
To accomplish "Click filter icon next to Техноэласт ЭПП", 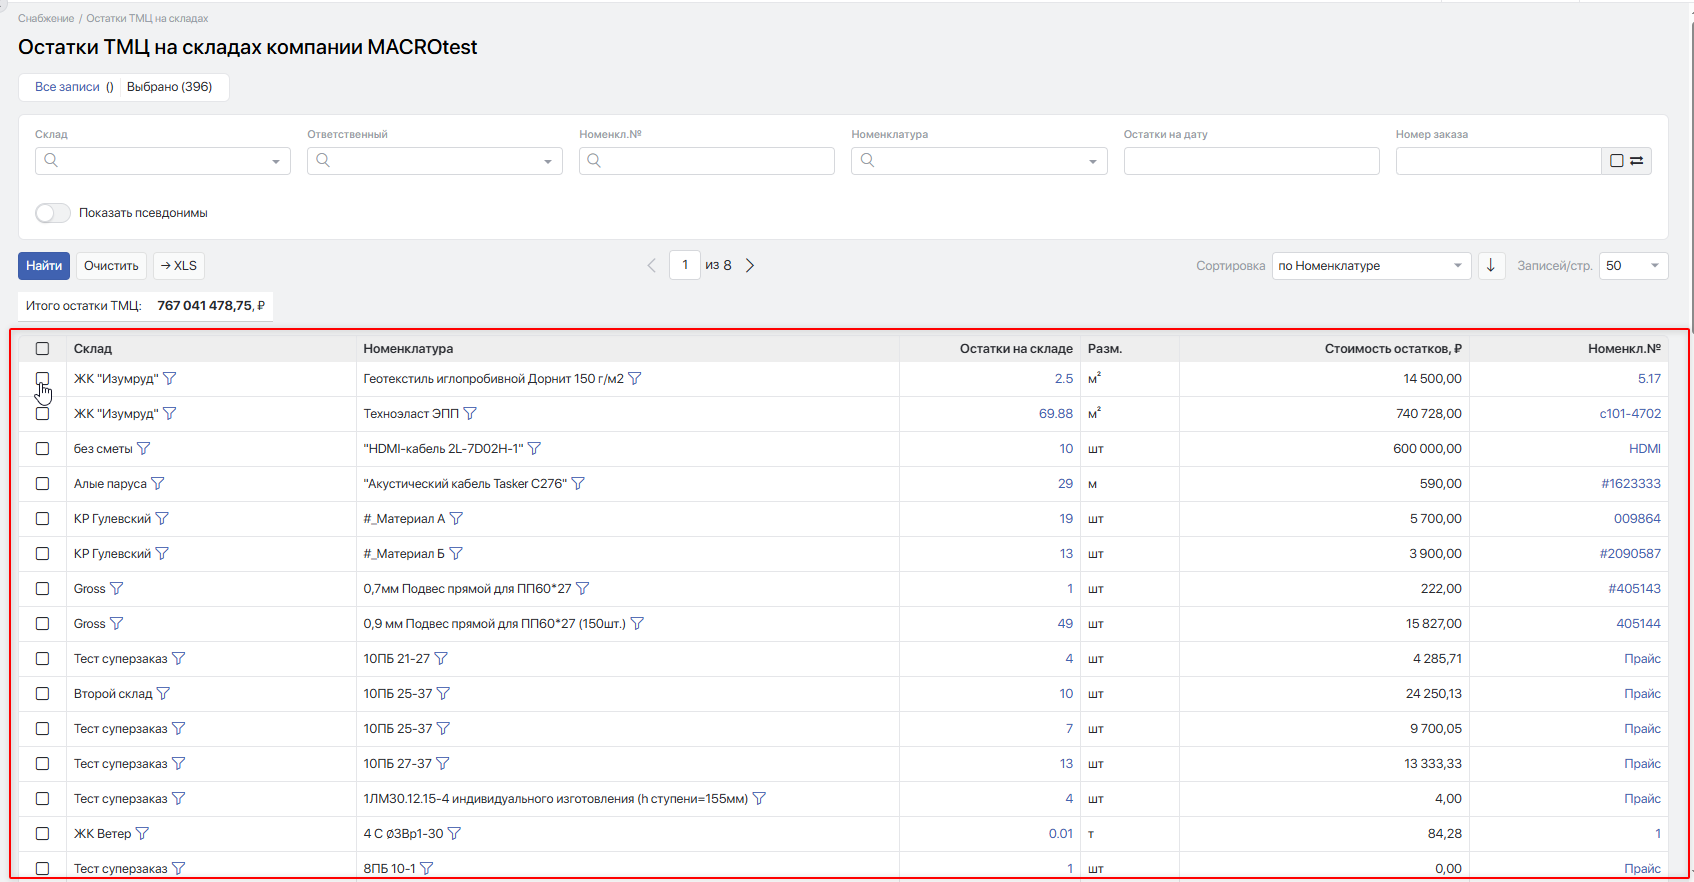I will pos(470,414).
